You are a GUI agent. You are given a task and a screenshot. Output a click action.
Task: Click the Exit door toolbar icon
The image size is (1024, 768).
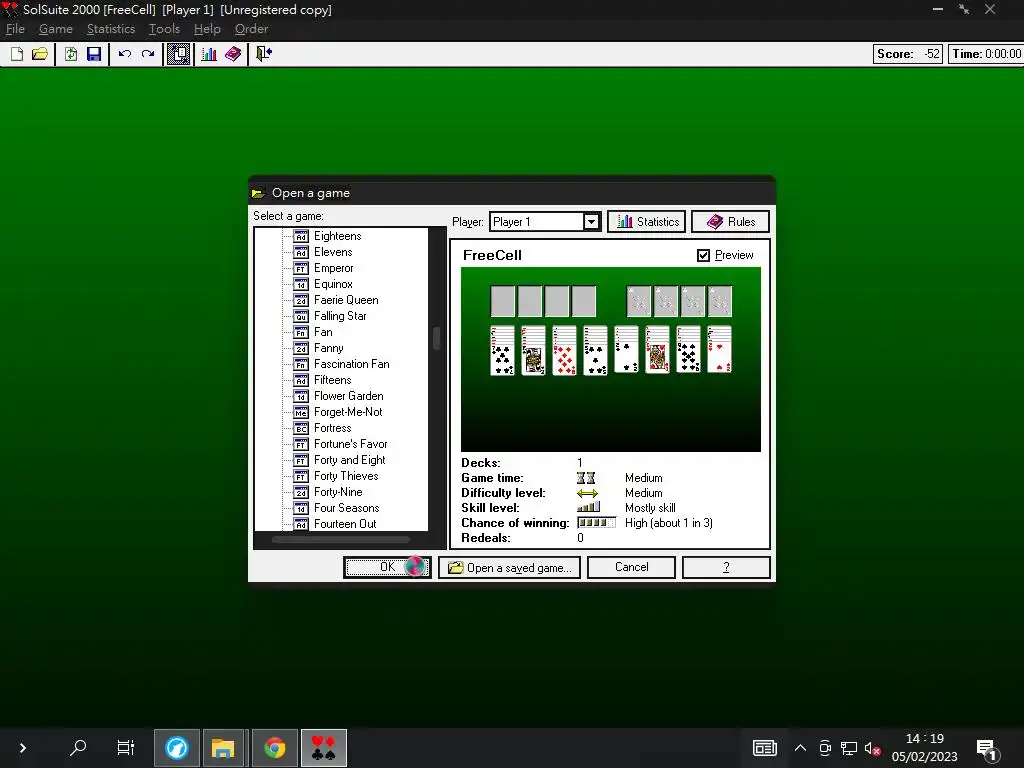(264, 54)
